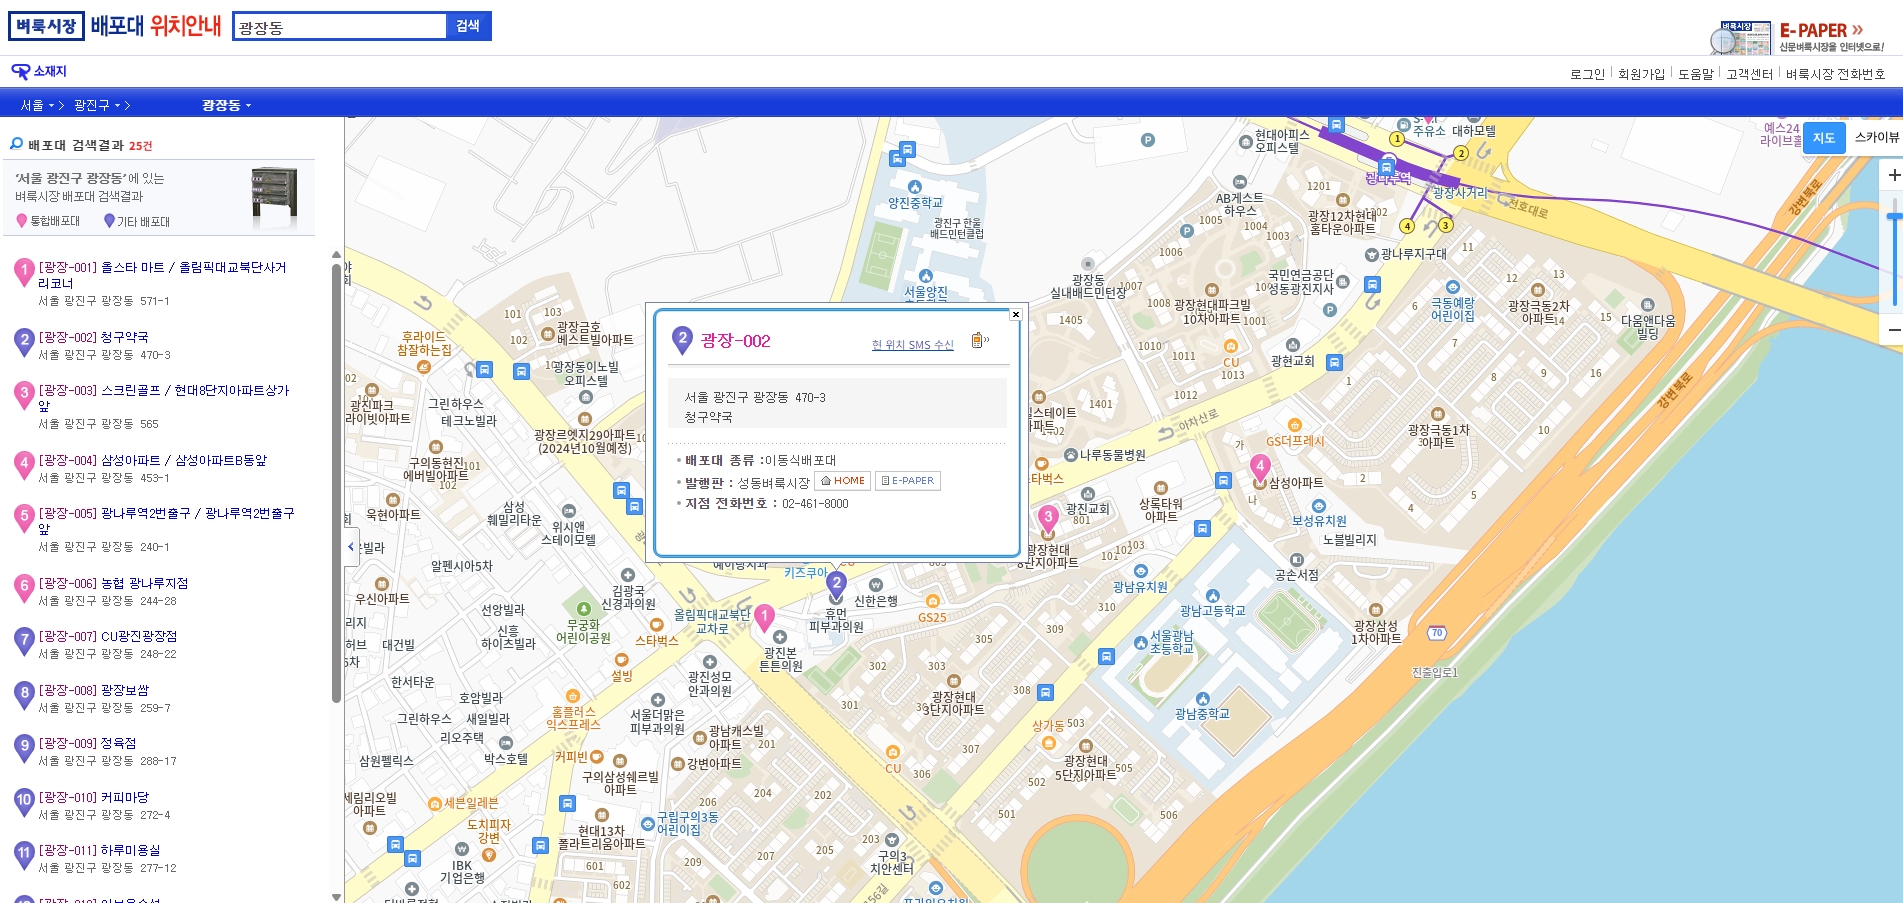Screen dimensions: 1903x903
Task: Click pink map marker 1 near 올림픽대교북단
Action: pyautogui.click(x=764, y=618)
